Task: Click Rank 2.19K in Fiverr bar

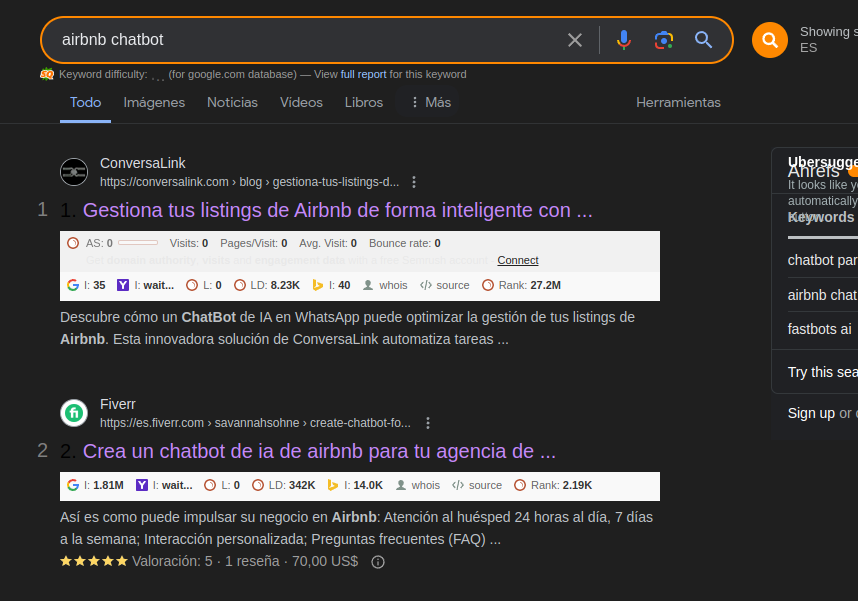Action: [x=553, y=485]
